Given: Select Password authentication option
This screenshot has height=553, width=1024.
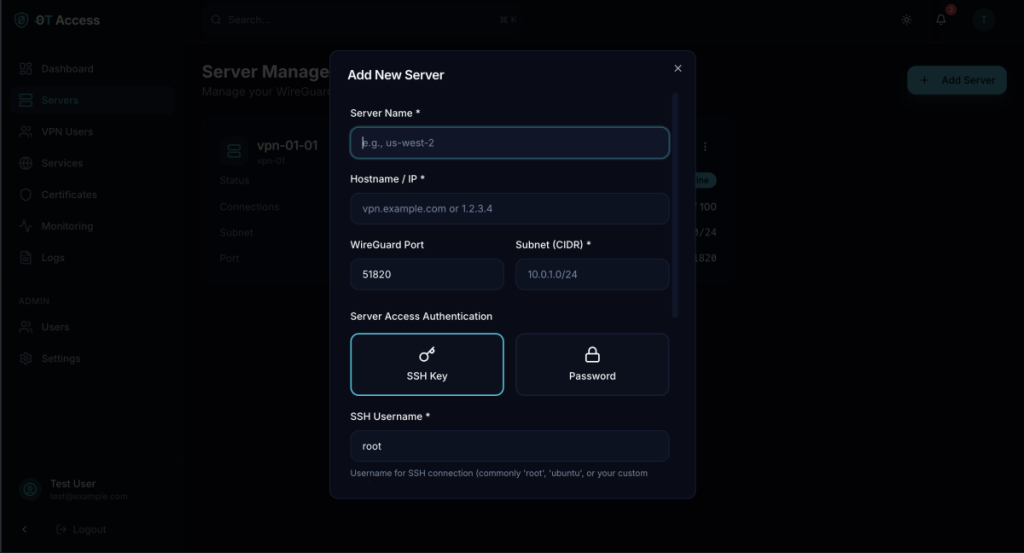Looking at the screenshot, I should [592, 364].
